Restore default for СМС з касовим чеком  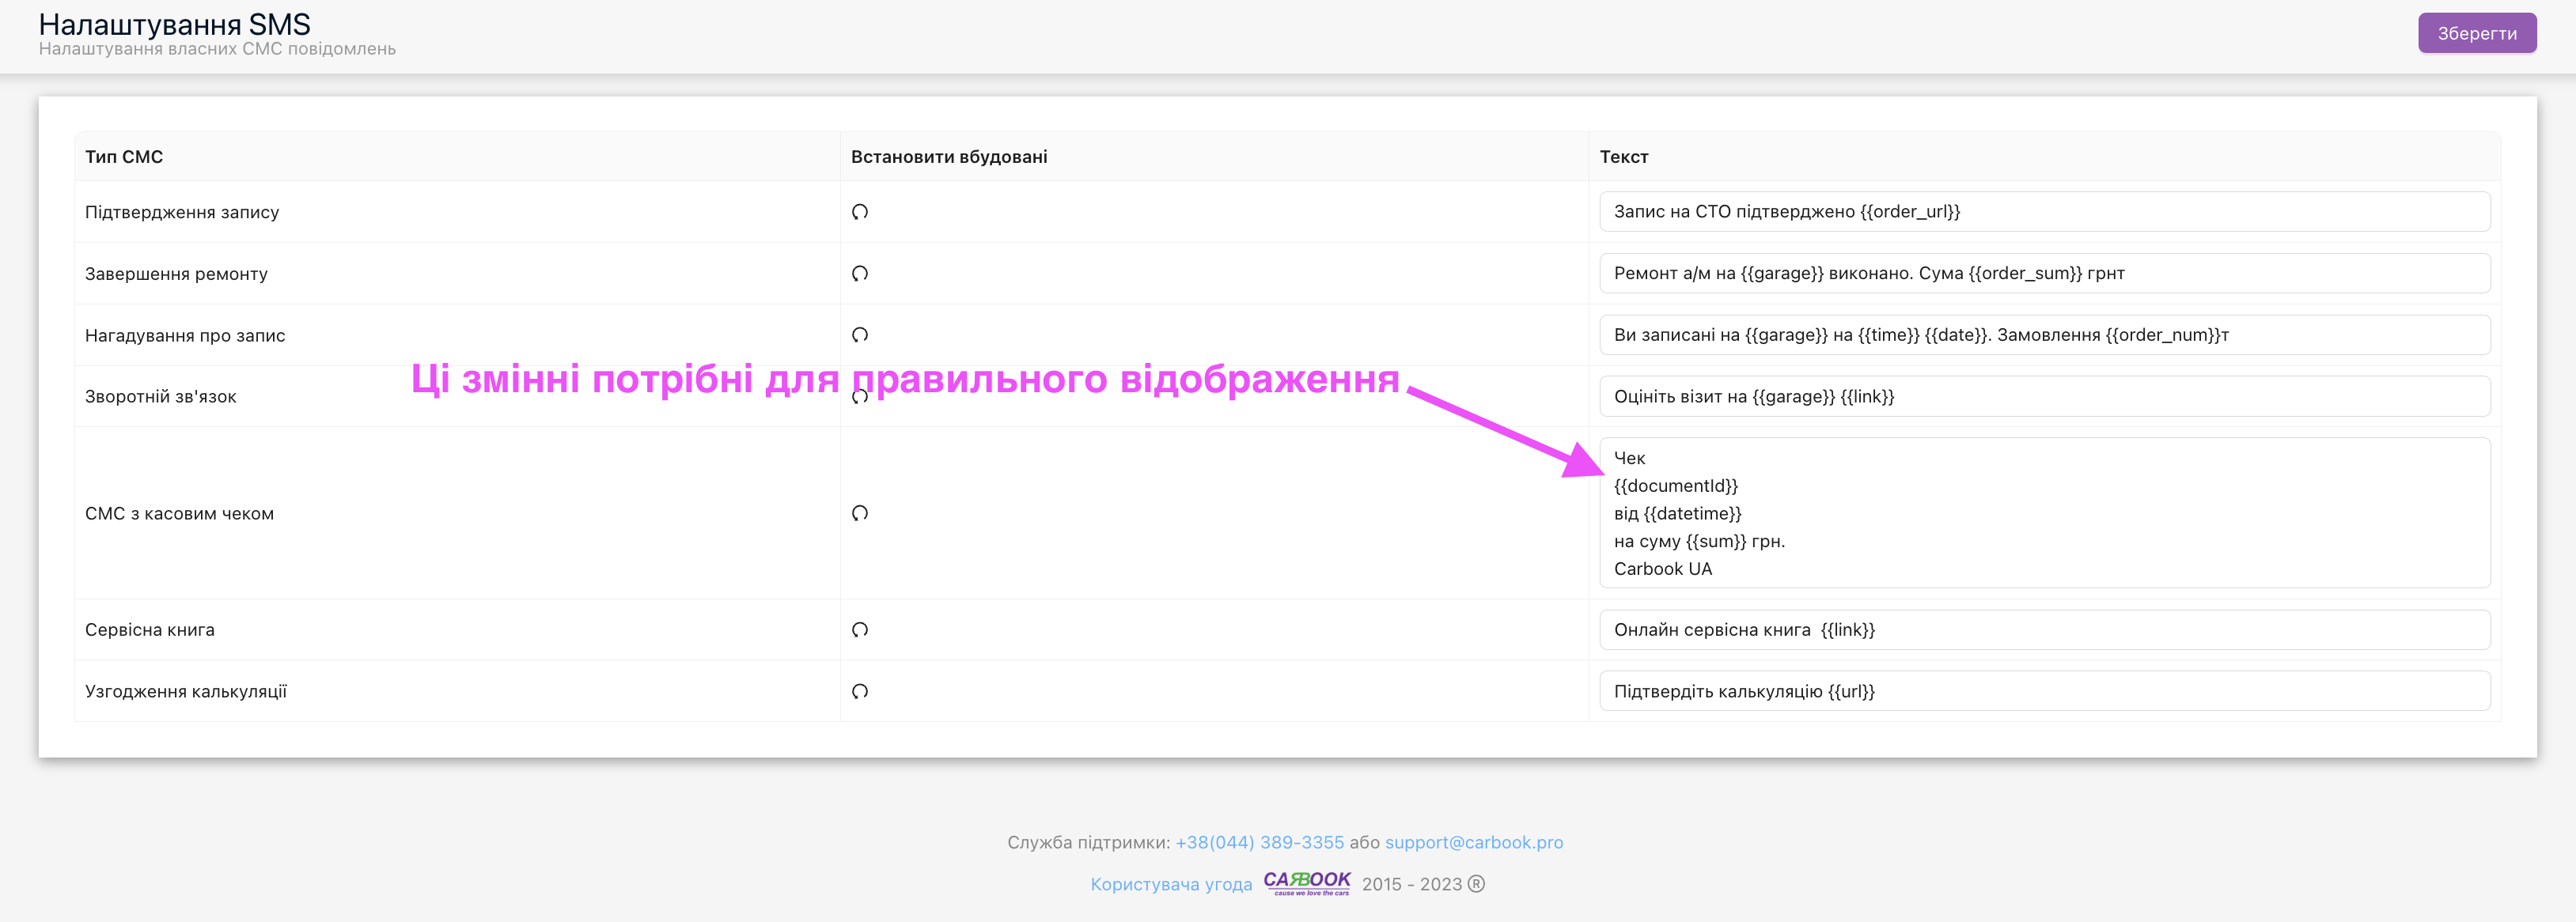(859, 513)
